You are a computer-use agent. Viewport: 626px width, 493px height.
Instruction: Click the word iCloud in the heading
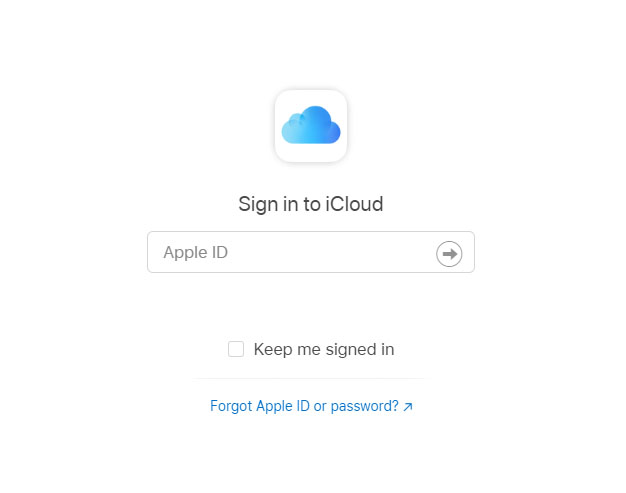coord(354,204)
